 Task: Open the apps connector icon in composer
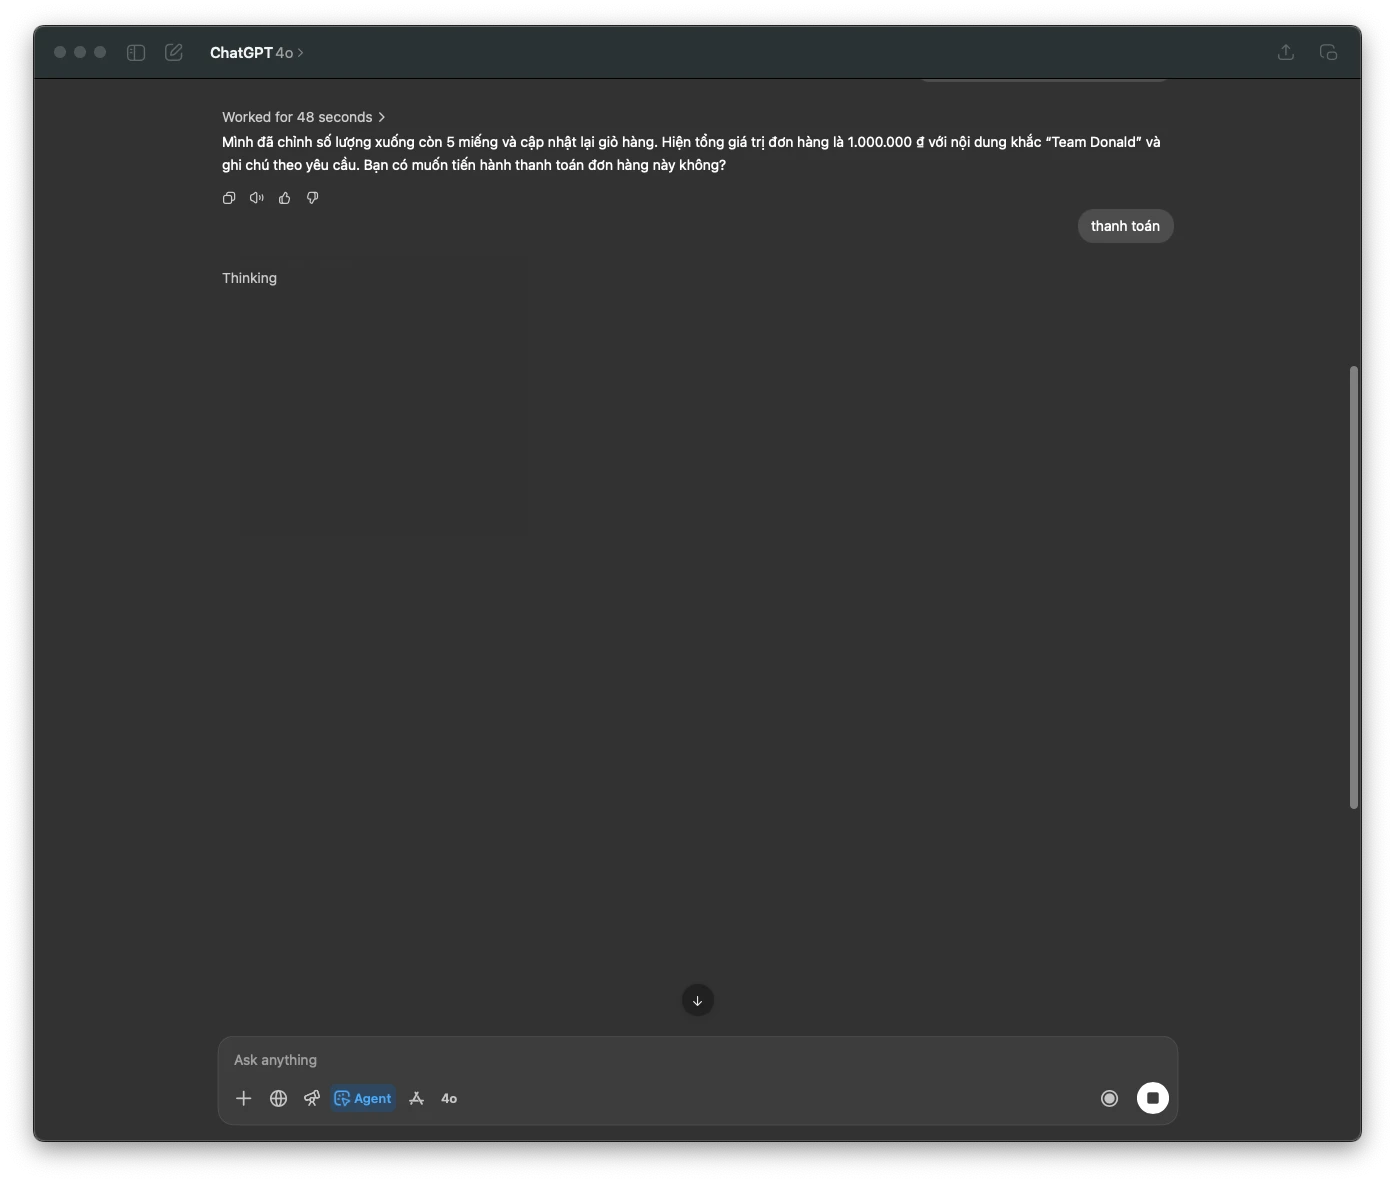[417, 1098]
